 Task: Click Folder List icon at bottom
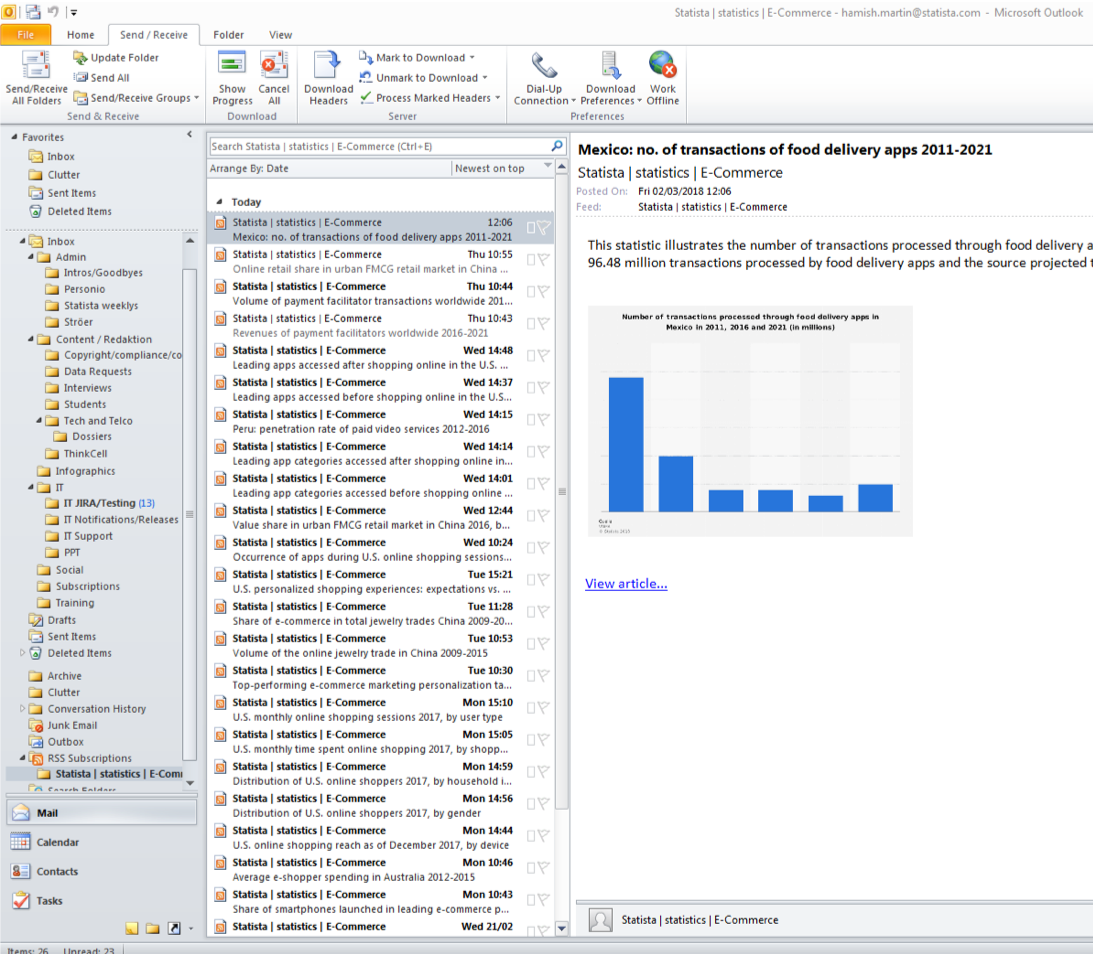(153, 928)
